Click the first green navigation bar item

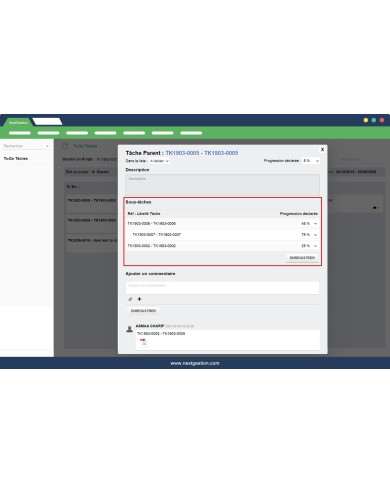coord(20,133)
